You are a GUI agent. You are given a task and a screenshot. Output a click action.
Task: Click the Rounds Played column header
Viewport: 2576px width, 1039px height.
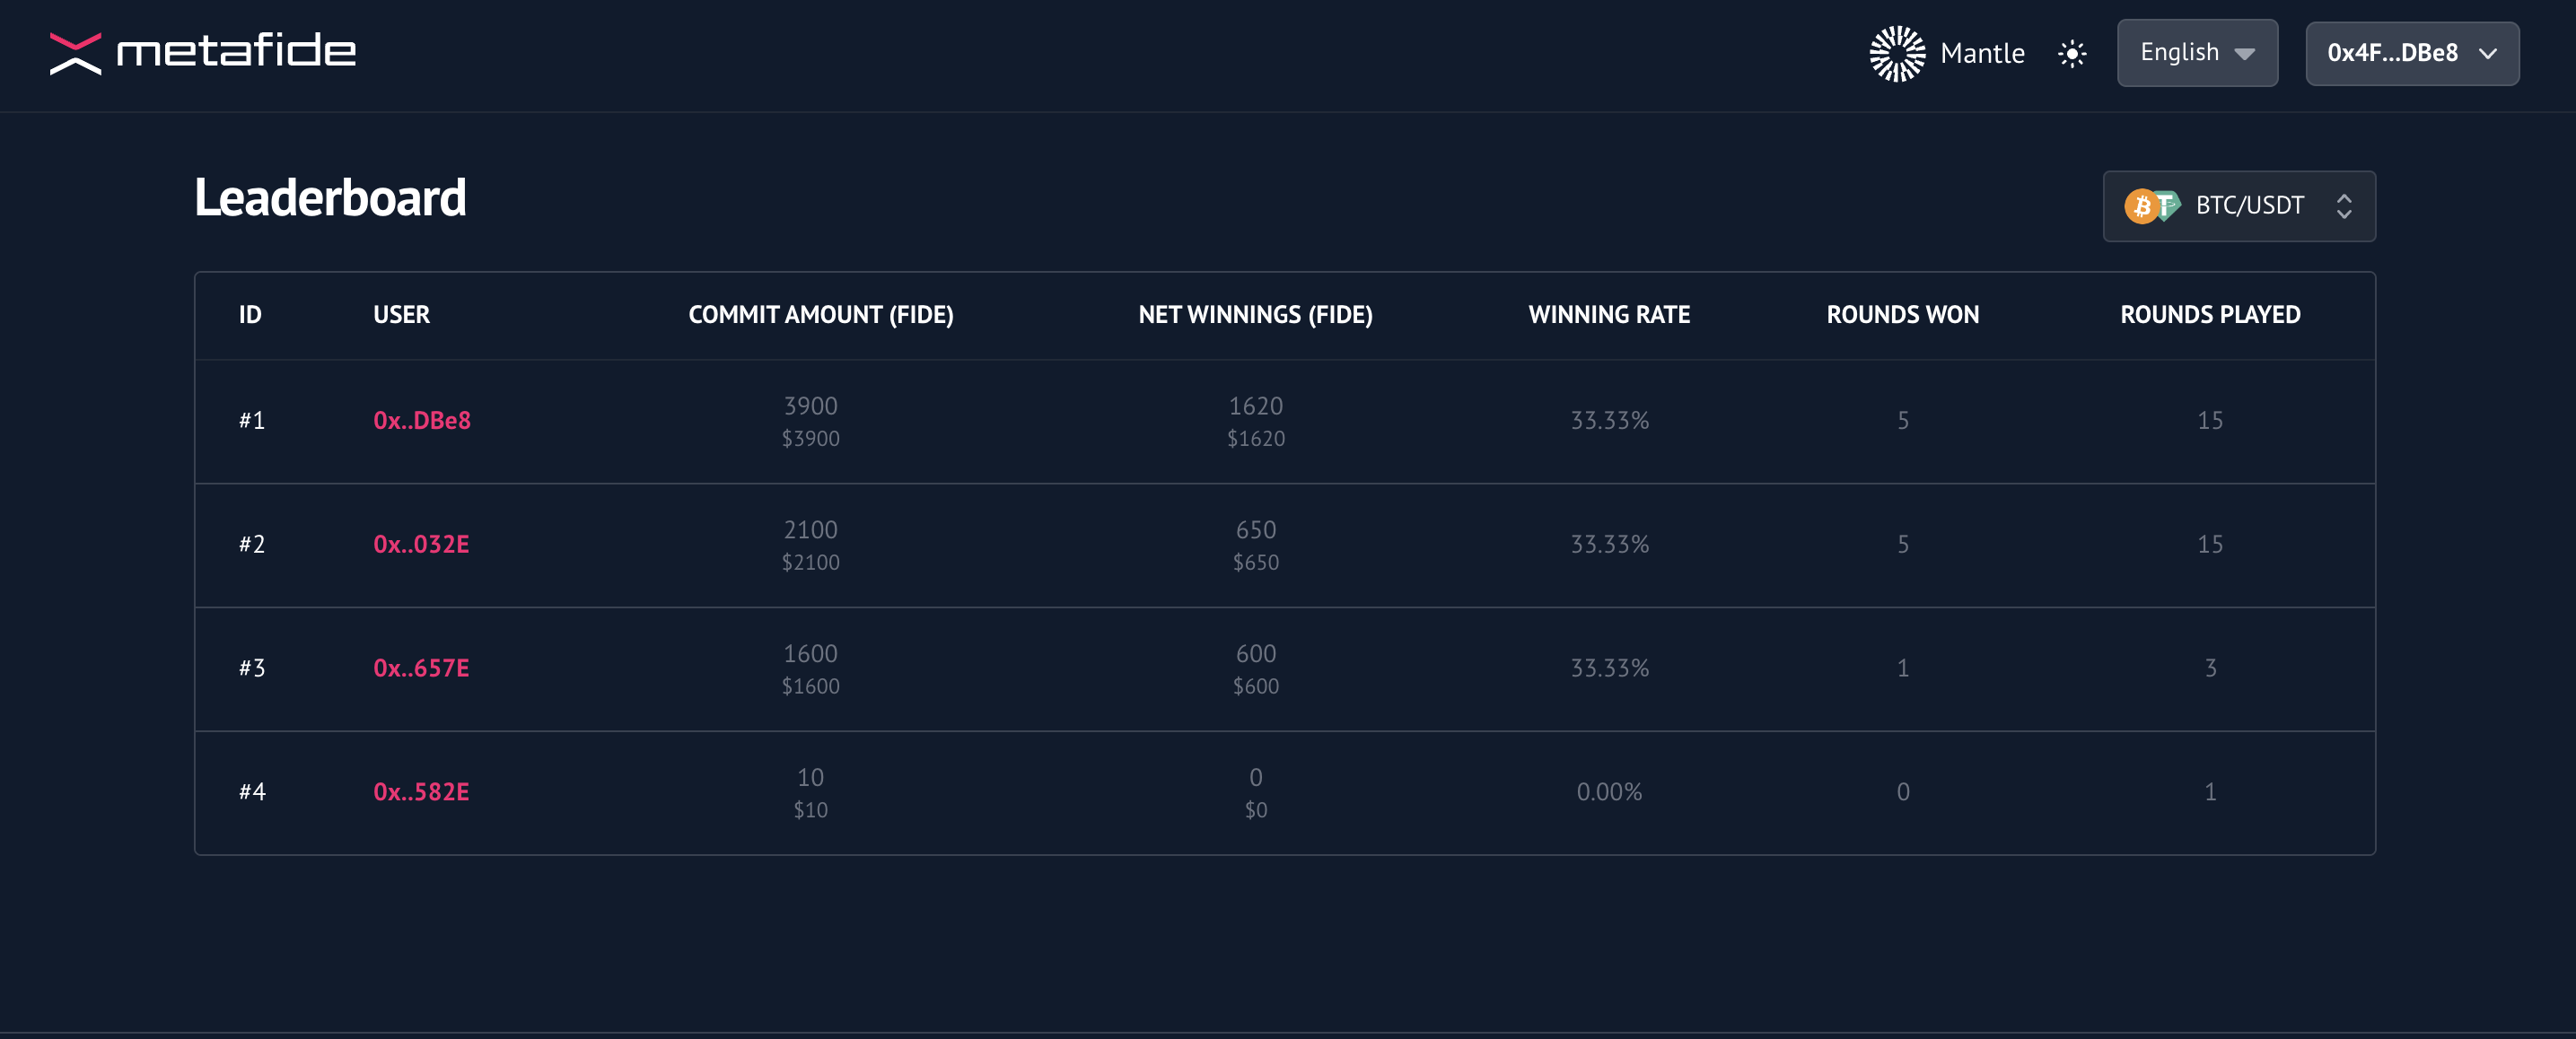[2209, 315]
